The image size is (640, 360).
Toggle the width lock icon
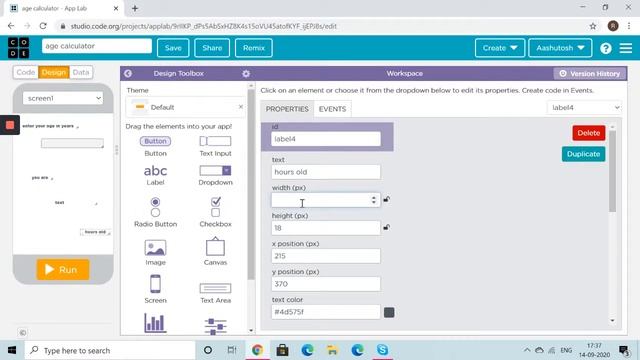pos(386,200)
